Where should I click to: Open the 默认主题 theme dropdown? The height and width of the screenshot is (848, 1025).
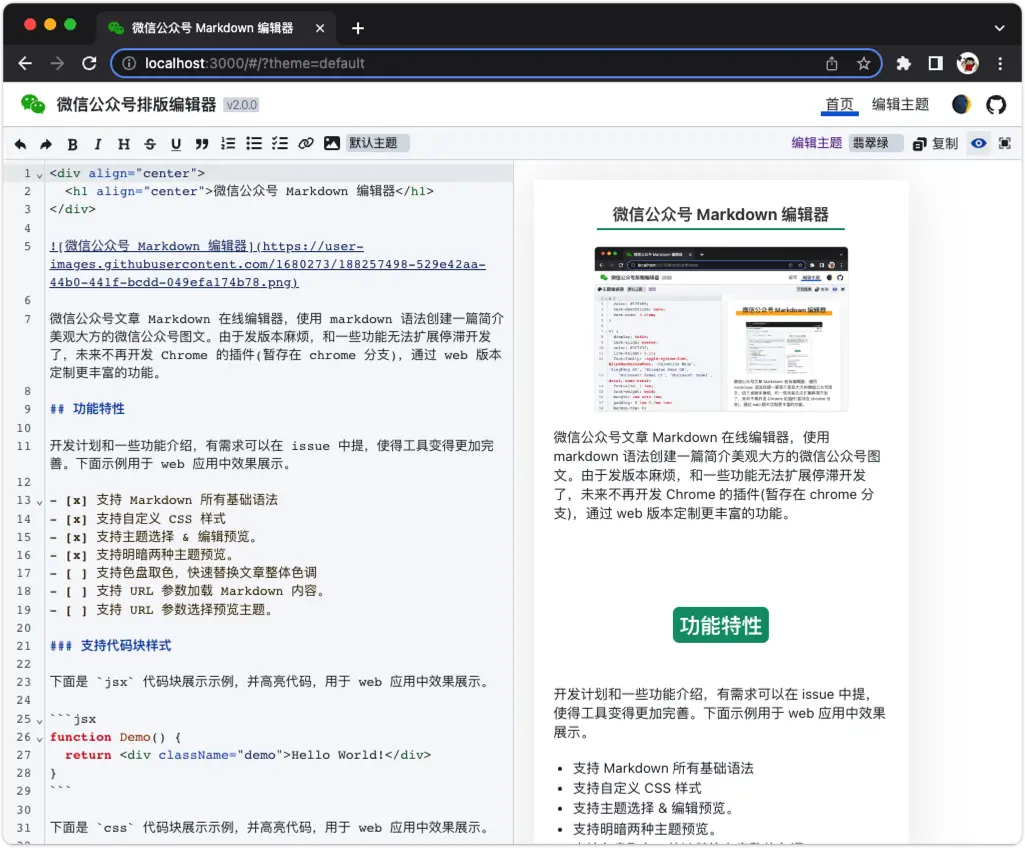[x=377, y=143]
